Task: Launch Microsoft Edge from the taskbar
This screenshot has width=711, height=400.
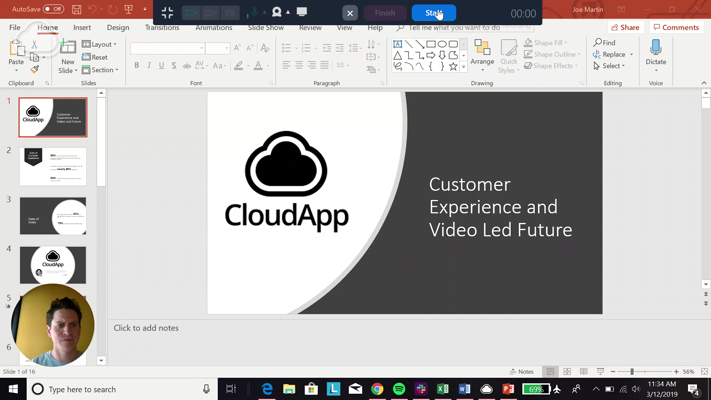Action: coord(267,389)
